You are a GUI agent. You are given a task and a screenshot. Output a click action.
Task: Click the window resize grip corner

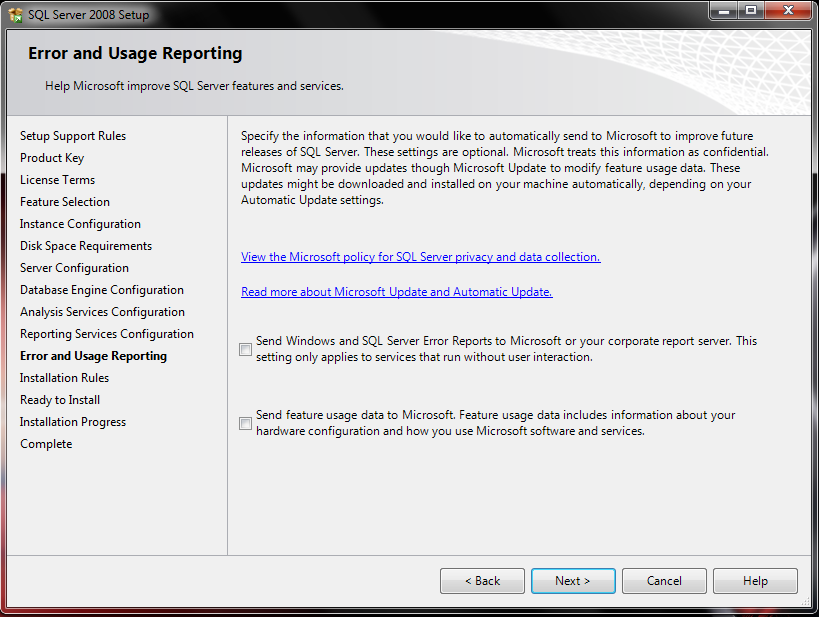pos(806,602)
